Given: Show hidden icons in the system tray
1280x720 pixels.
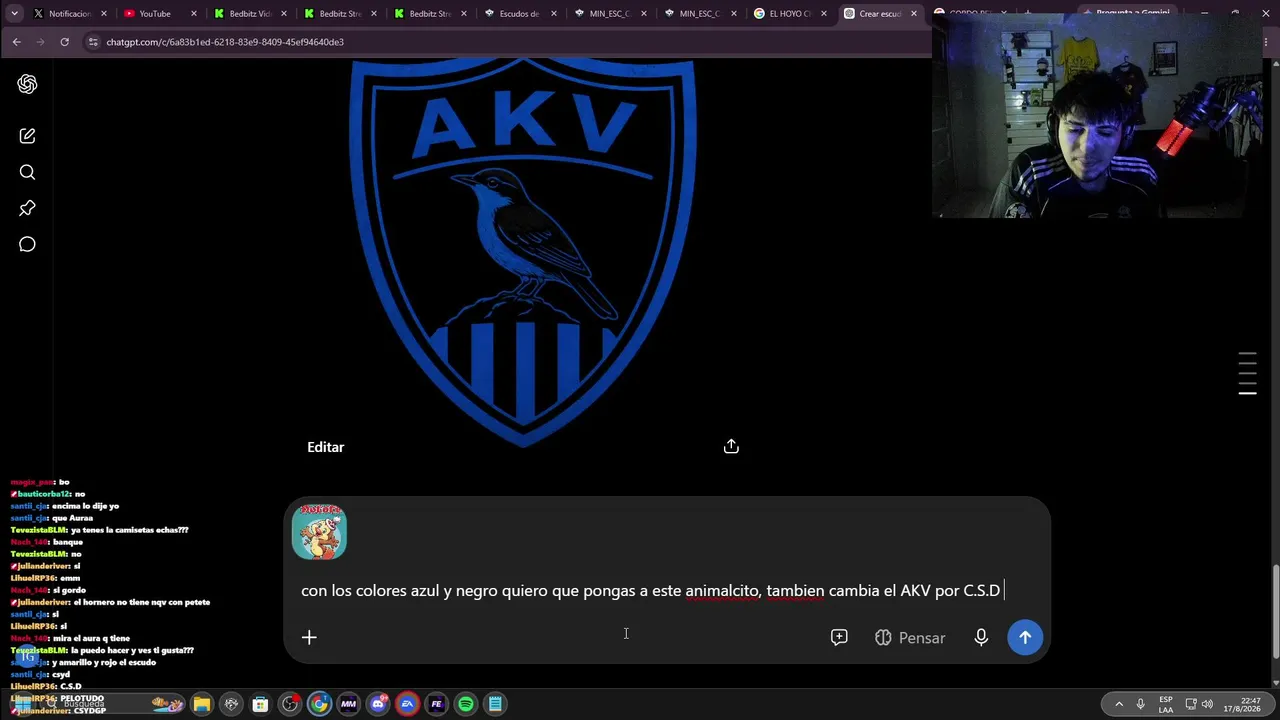Looking at the screenshot, I should [x=1118, y=704].
